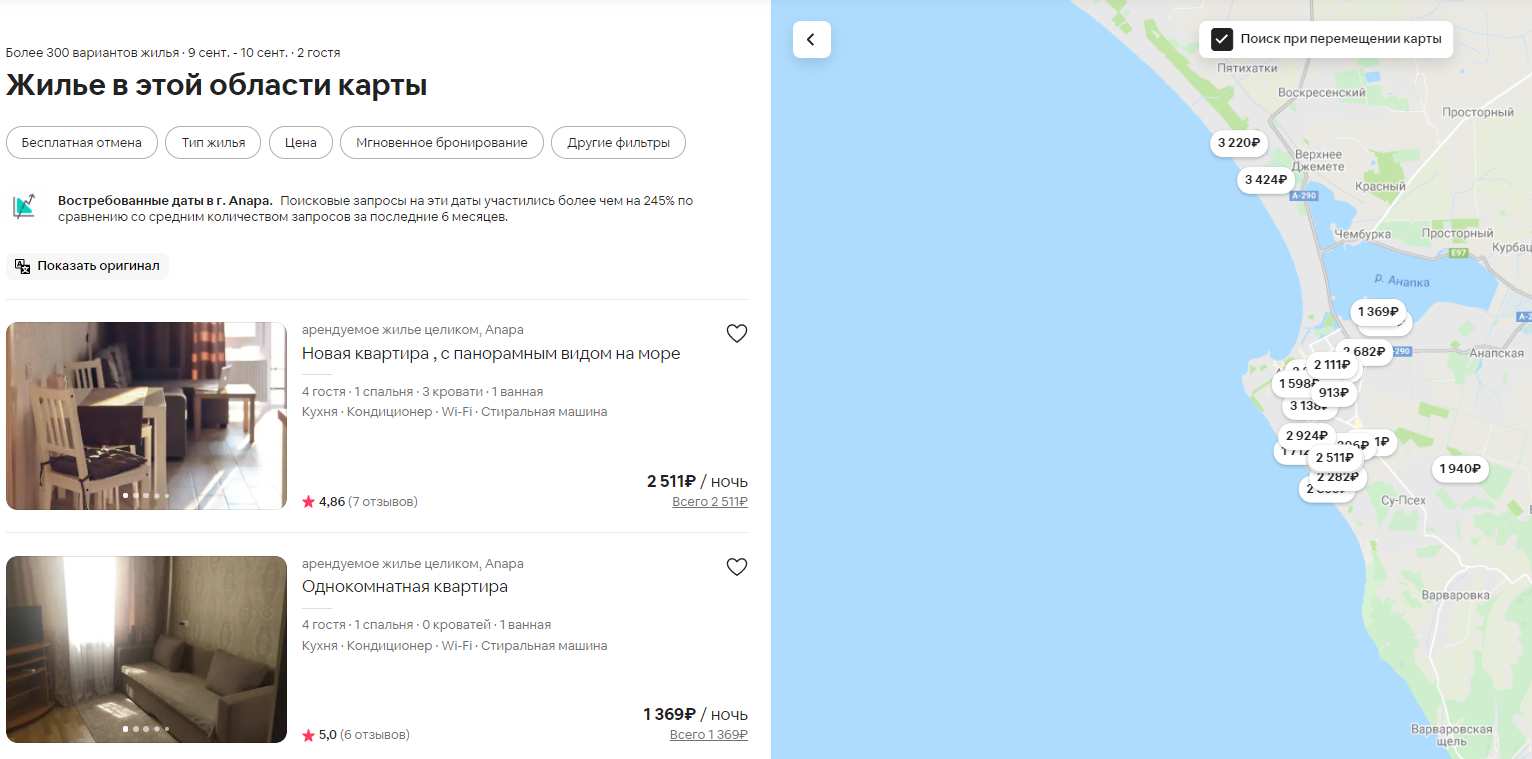
Task: Click Показать оригинал button
Action: click(88, 266)
